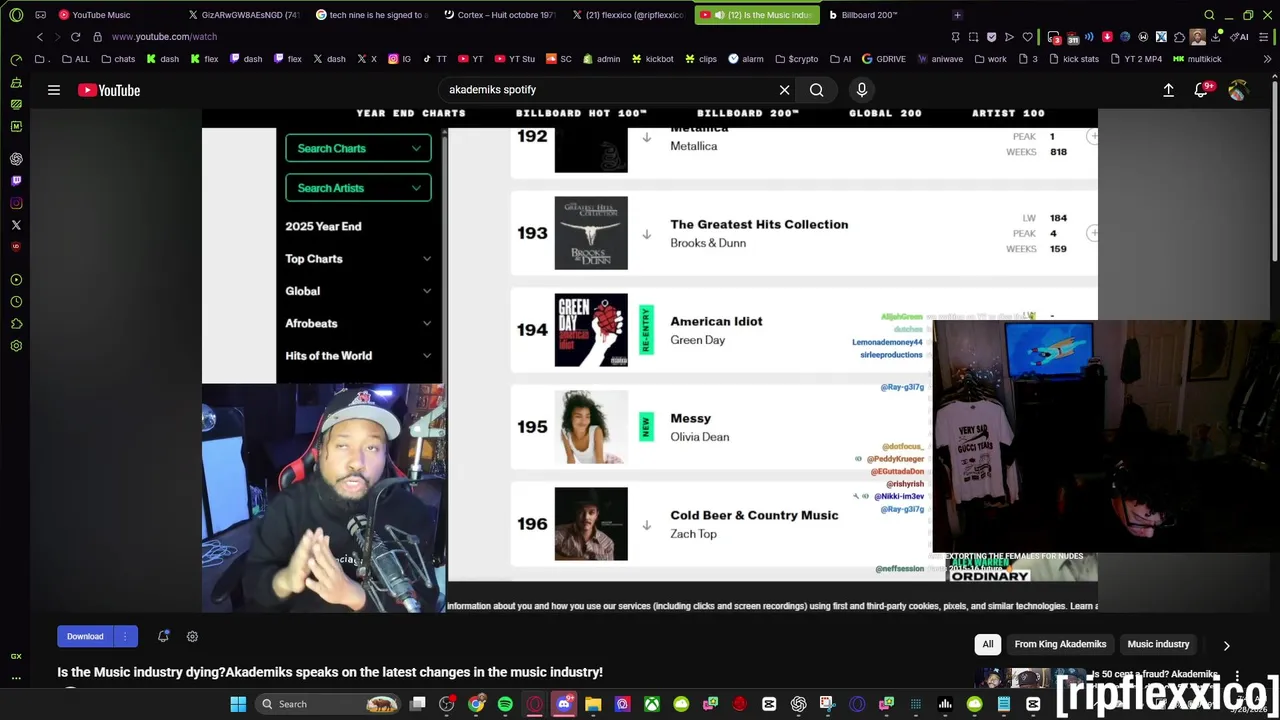
Task: Open the multikick bookmark
Action: click(x=1198, y=59)
